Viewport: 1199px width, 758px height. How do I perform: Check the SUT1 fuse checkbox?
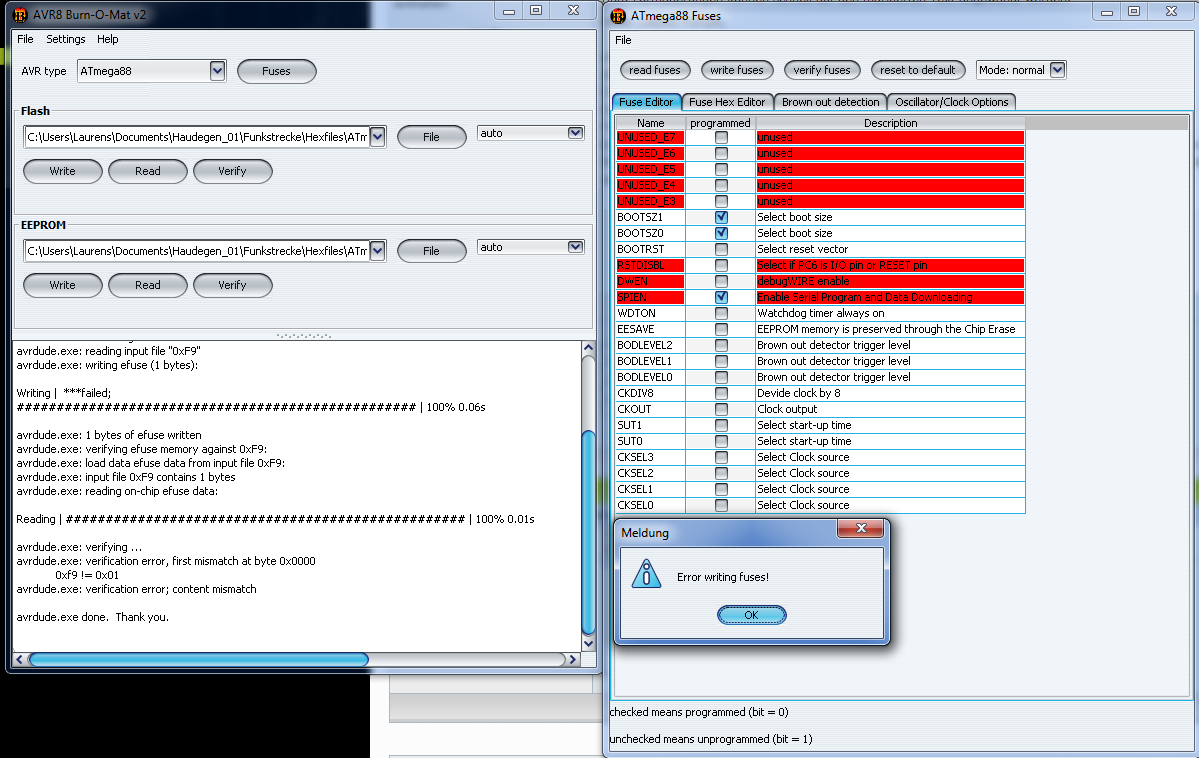721,425
